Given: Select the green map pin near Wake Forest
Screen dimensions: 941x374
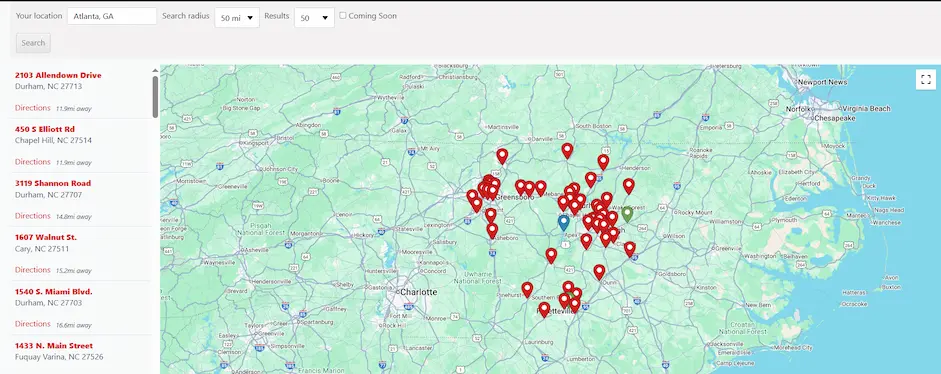Looking at the screenshot, I should coord(627,214).
